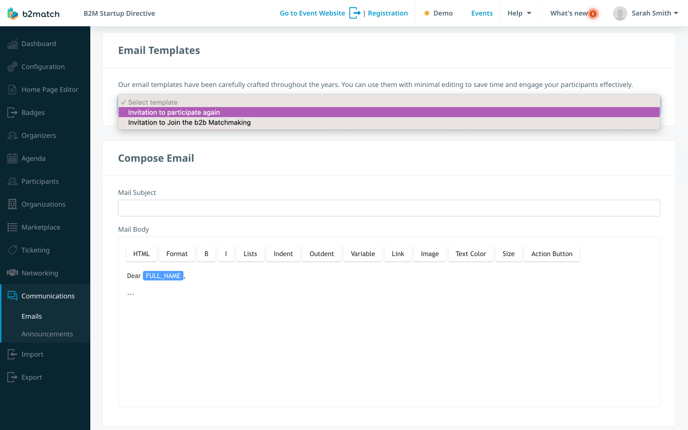Open the Variable dropdown in editor
This screenshot has width=688, height=430.
[363, 254]
